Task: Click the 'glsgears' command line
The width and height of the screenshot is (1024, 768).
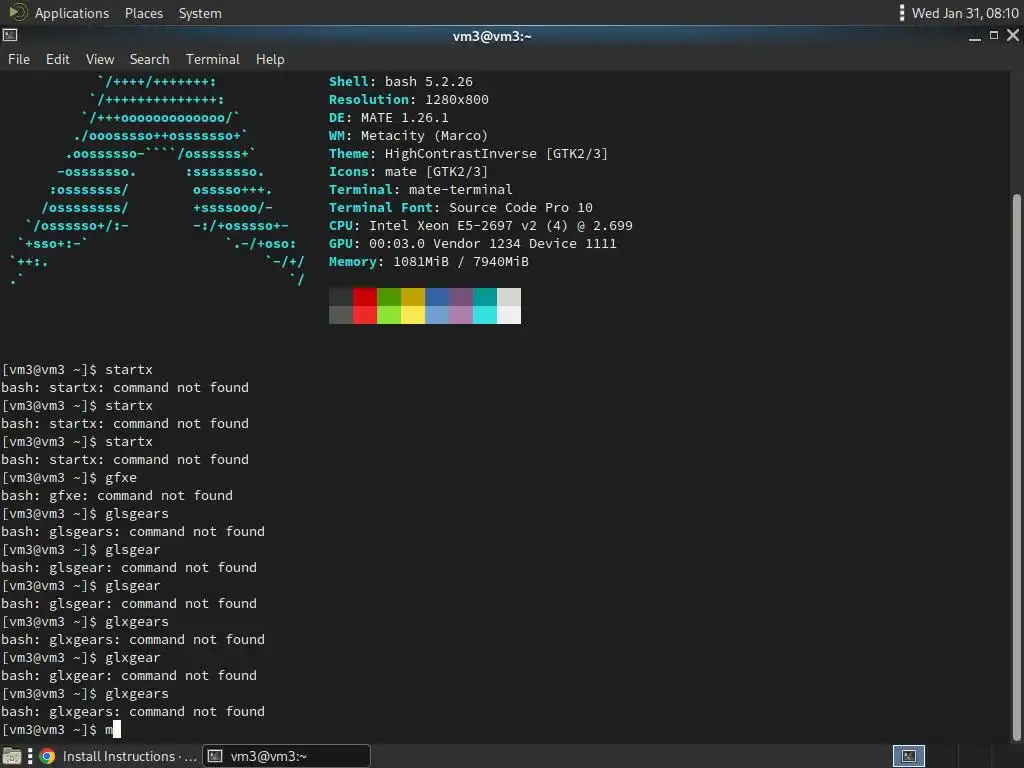Action: (x=86, y=513)
